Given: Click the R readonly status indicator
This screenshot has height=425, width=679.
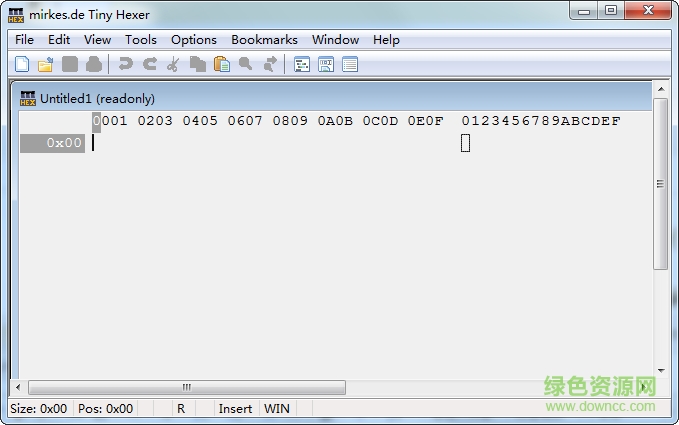Looking at the screenshot, I should (x=181, y=409).
